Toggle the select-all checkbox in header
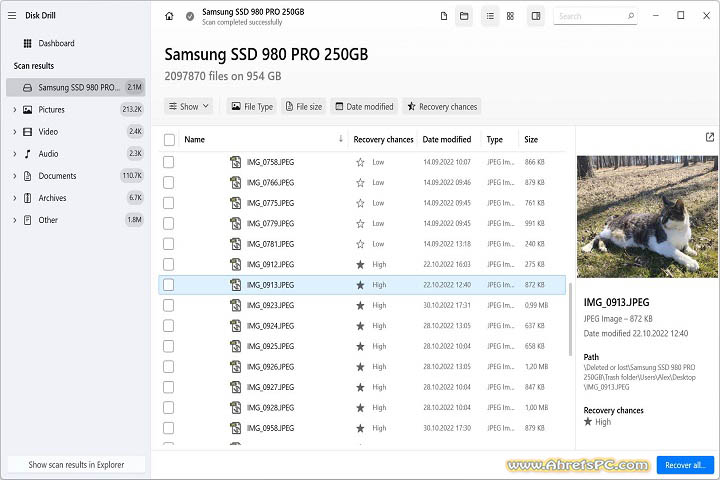The height and width of the screenshot is (480, 720). [169, 140]
